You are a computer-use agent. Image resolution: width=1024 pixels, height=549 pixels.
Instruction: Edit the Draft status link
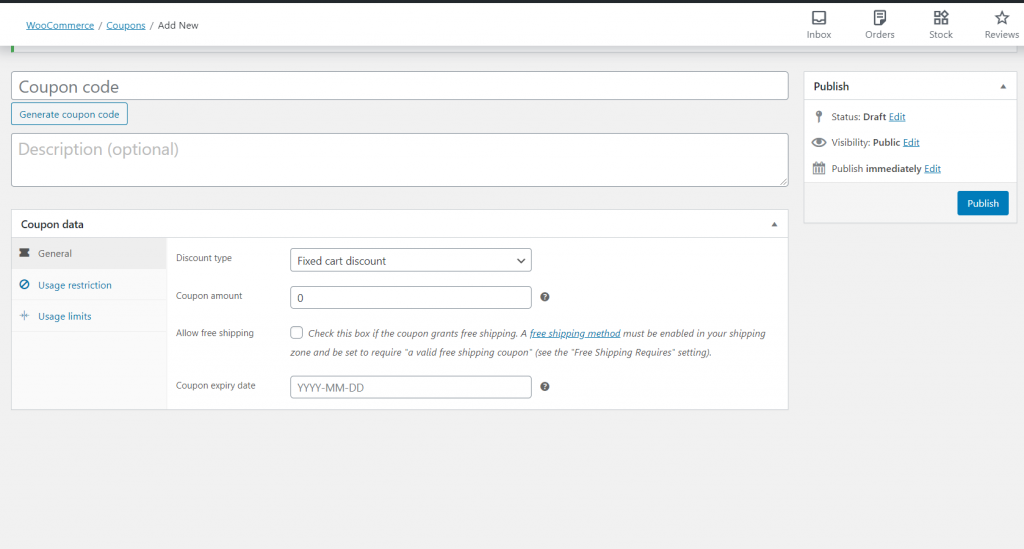point(897,117)
